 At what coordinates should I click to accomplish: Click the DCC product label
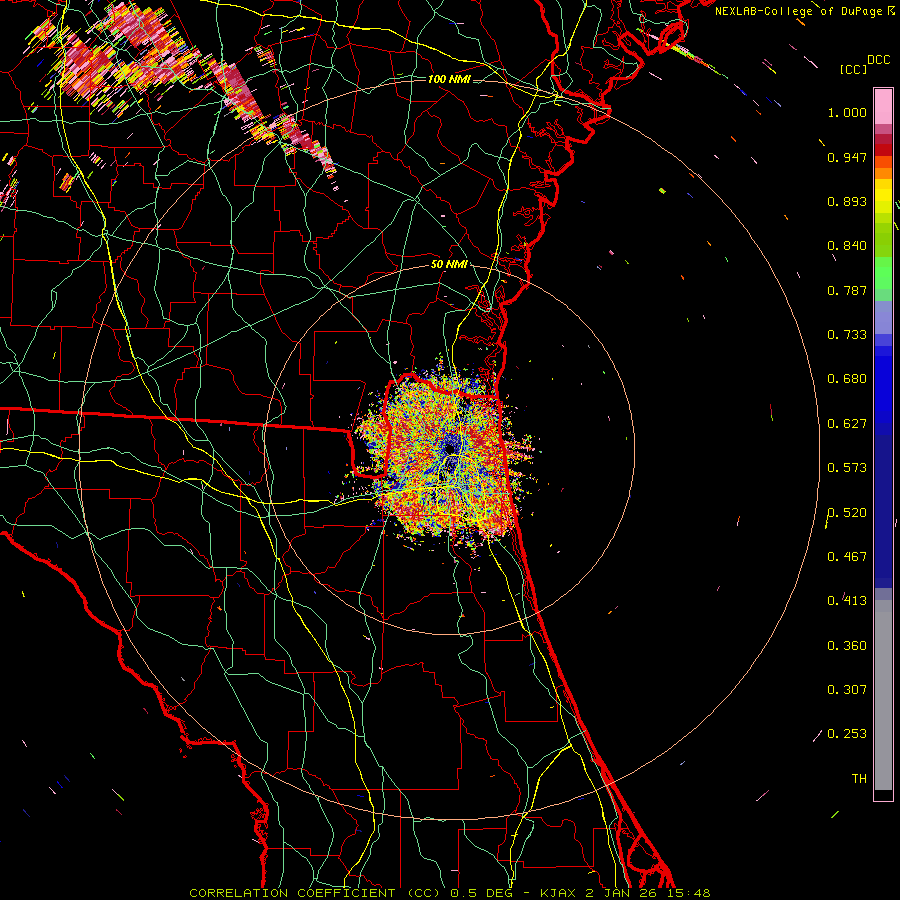[x=878, y=60]
